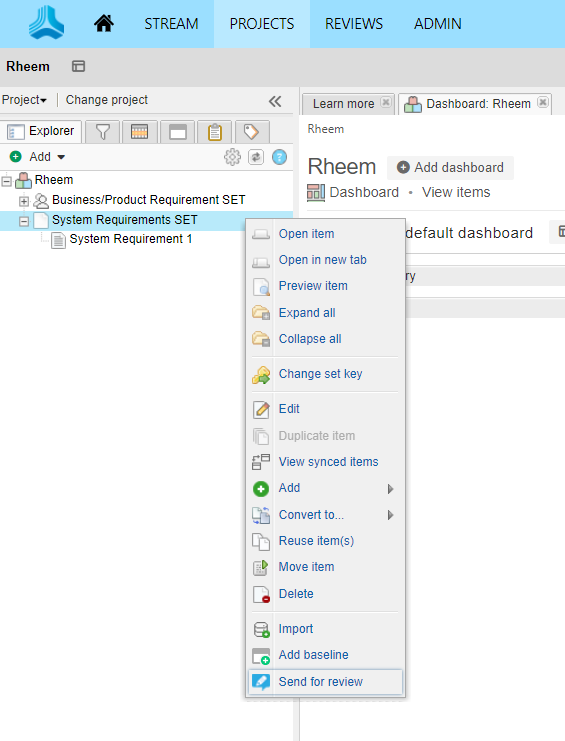Click the Rheem breadcrumb text
The height and width of the screenshot is (741, 565).
[325, 129]
